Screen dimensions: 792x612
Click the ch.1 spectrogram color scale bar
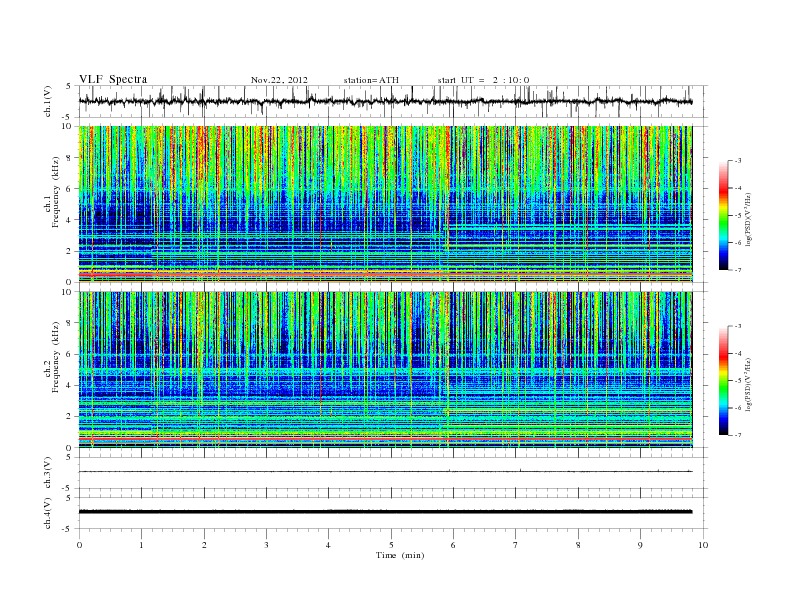pos(723,216)
